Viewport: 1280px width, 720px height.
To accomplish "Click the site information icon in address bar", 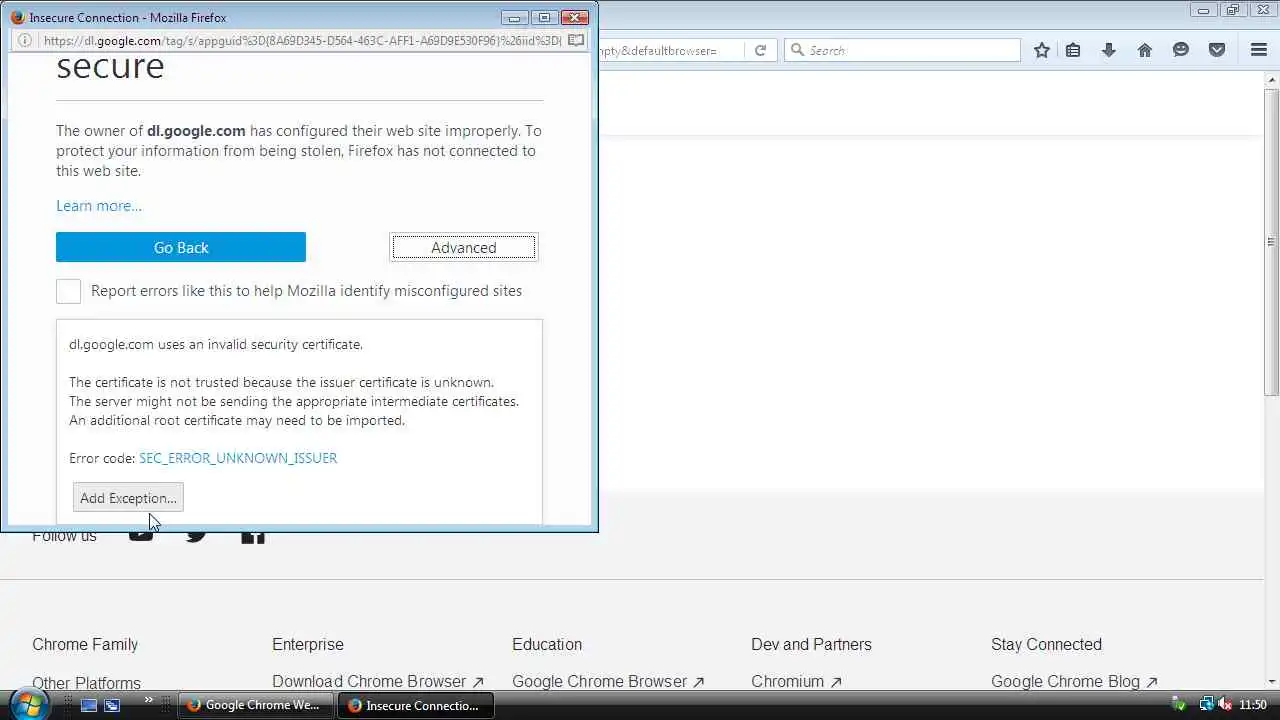I will pos(25,41).
